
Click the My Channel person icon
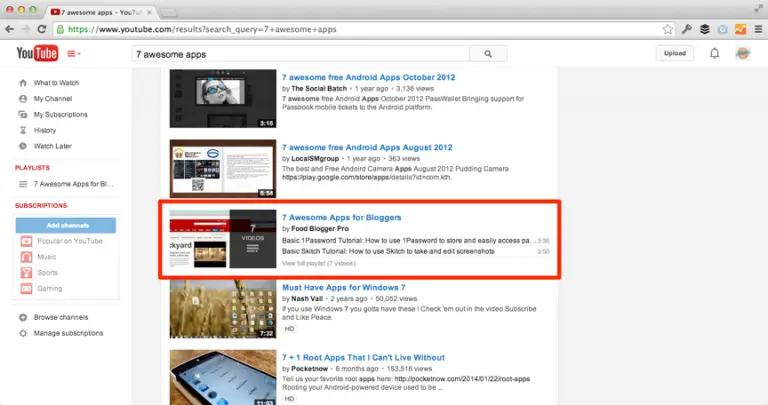click(x=23, y=98)
